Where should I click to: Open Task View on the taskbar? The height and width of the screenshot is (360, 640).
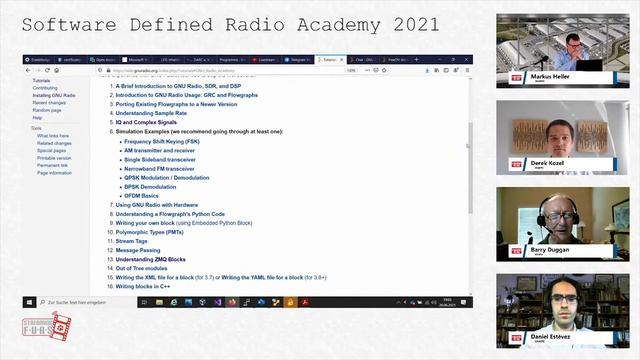pyautogui.click(x=144, y=302)
